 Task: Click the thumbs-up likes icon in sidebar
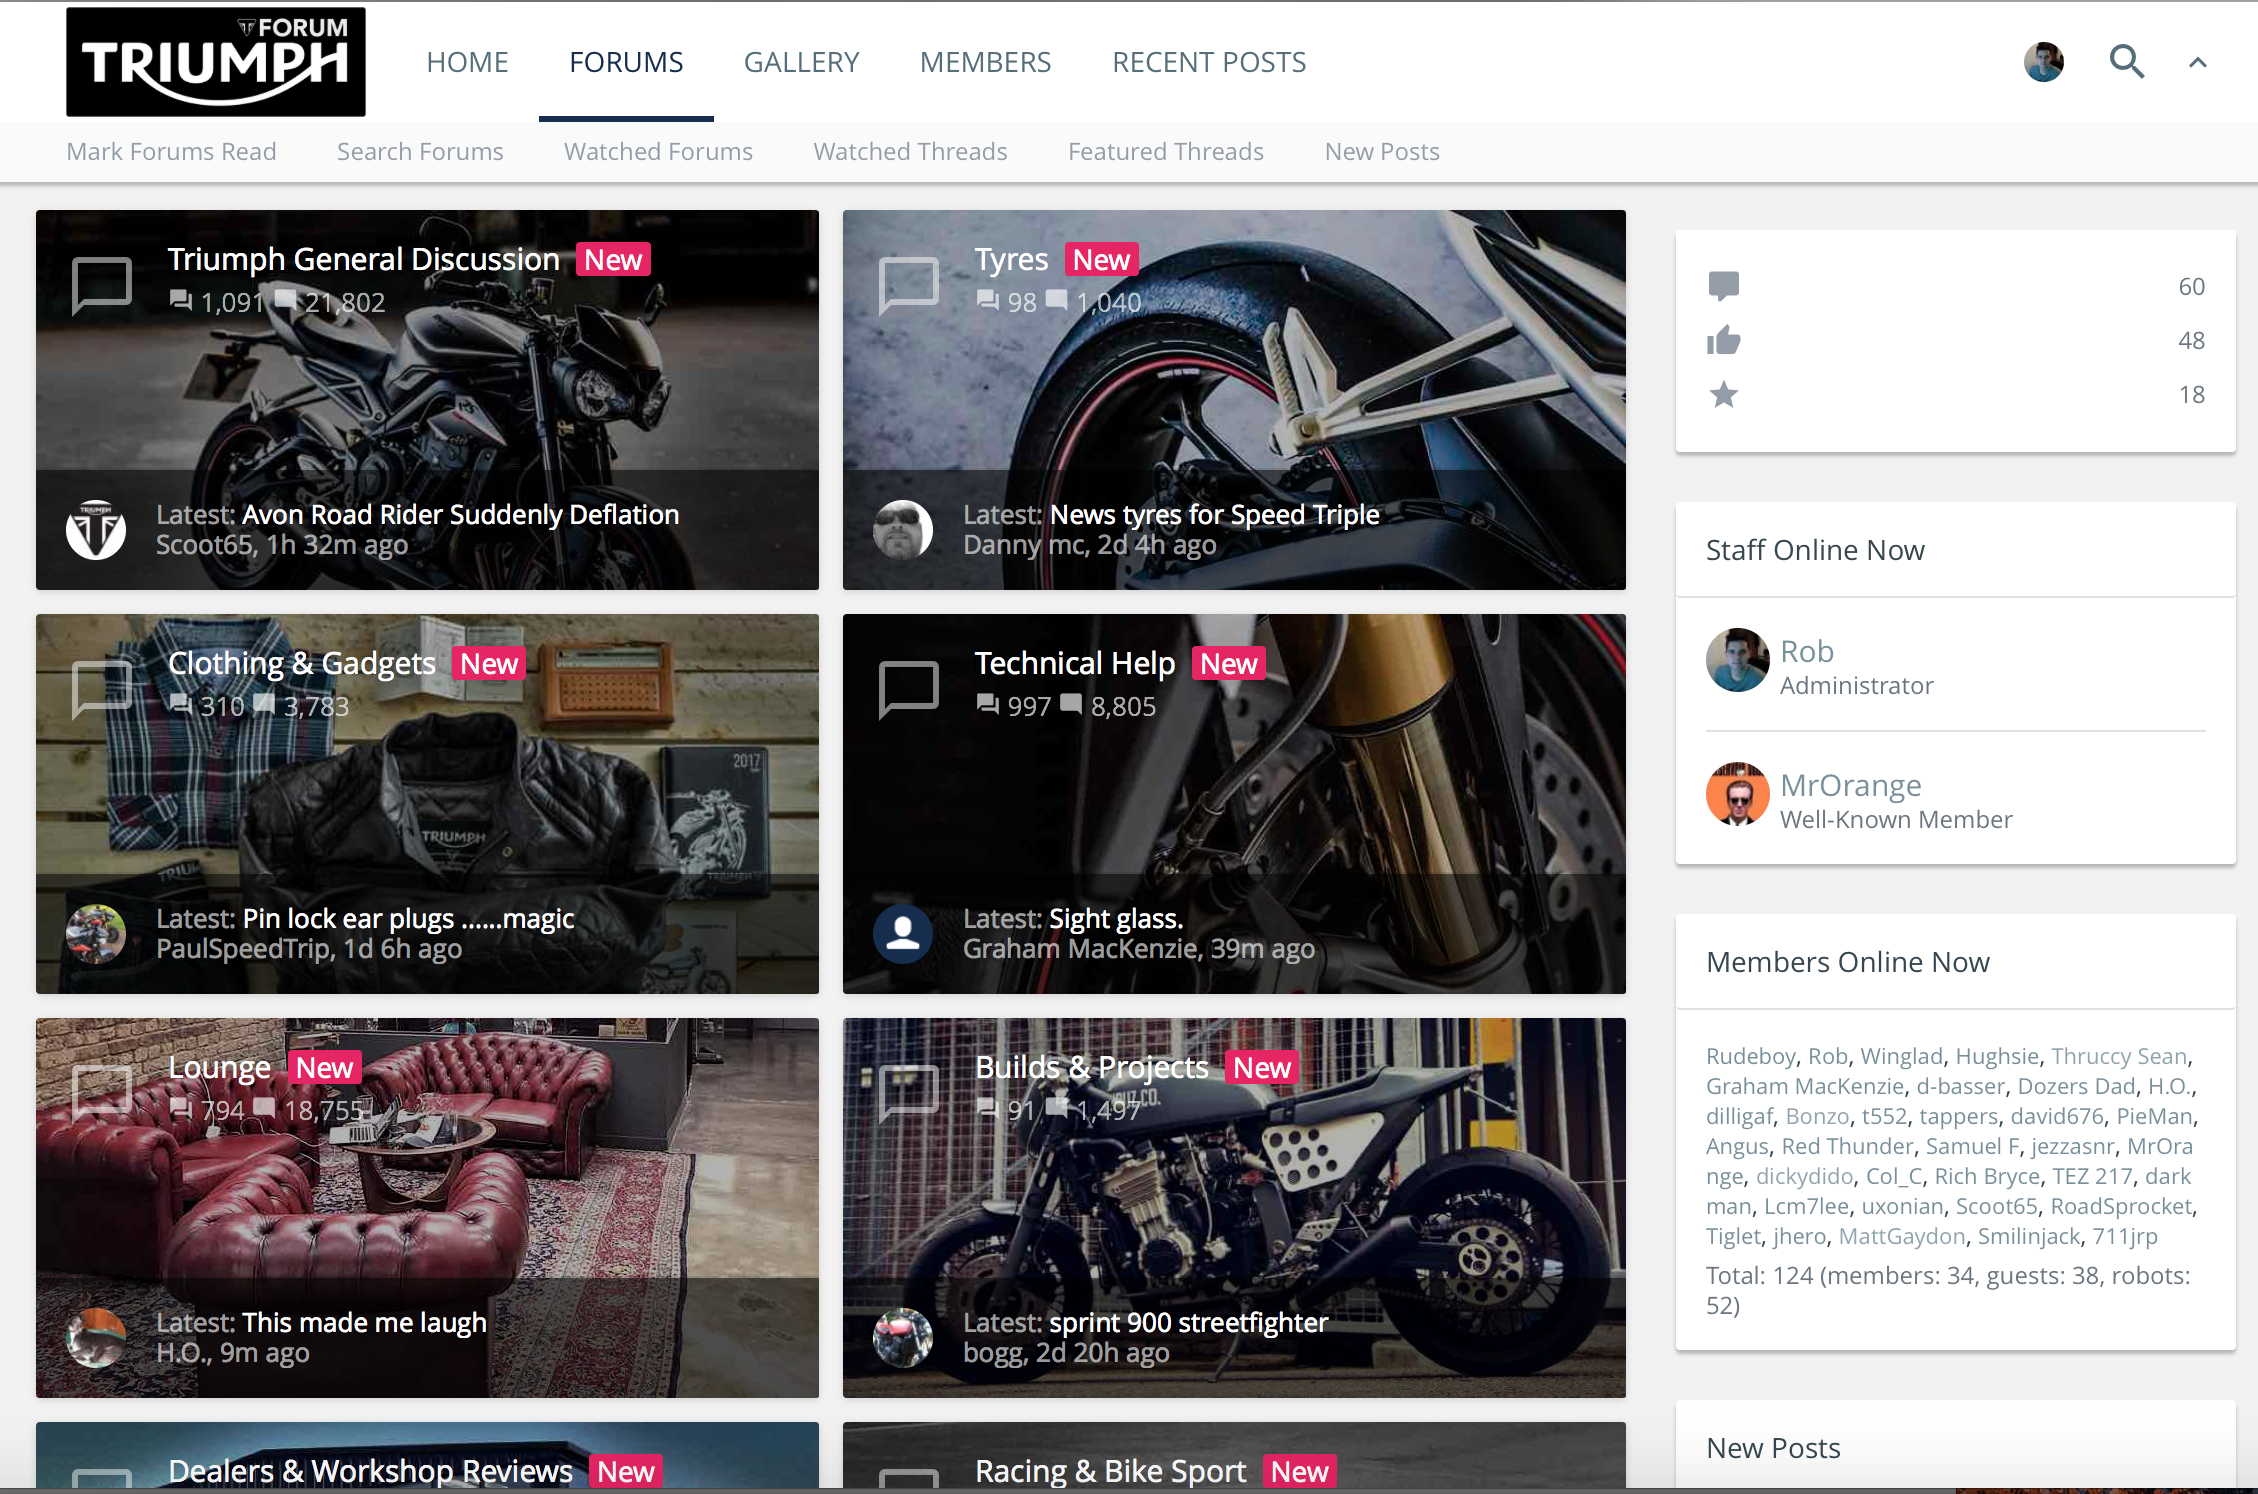(x=1724, y=340)
